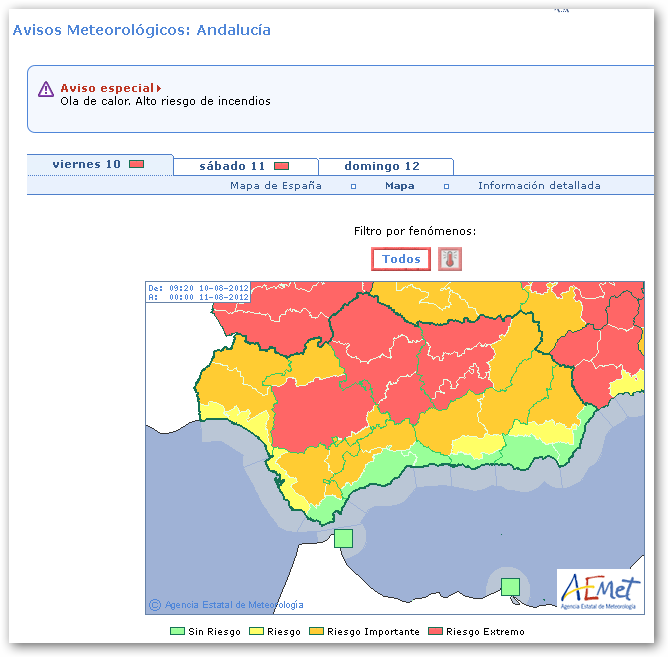The width and height of the screenshot is (668, 657).
Task: Go to Información detallada
Action: [x=539, y=186]
